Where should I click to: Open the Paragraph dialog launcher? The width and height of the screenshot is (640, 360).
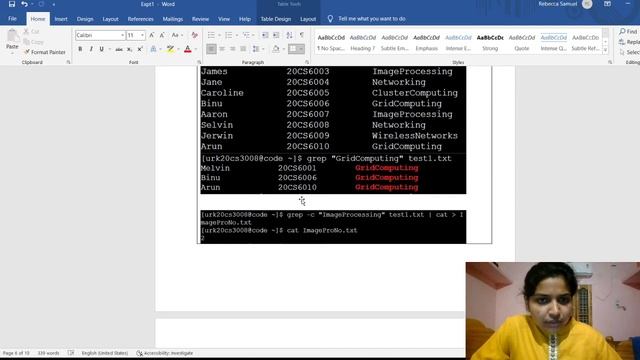pos(307,62)
